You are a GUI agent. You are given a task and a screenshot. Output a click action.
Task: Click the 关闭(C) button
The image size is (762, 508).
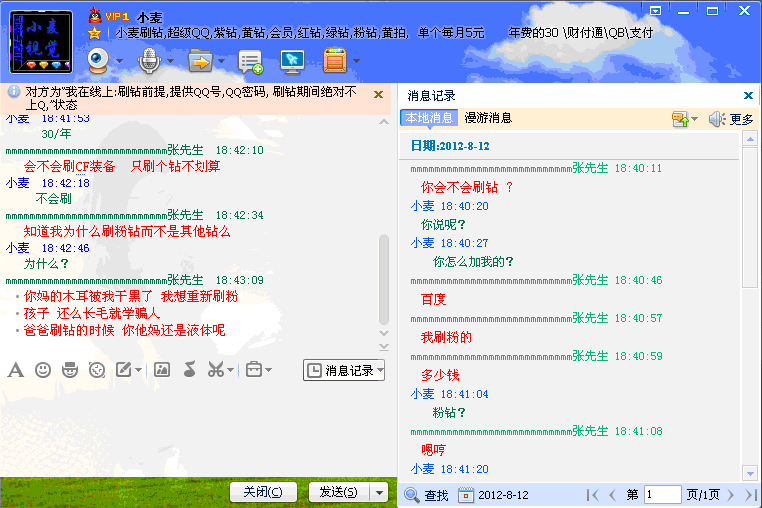(263, 492)
